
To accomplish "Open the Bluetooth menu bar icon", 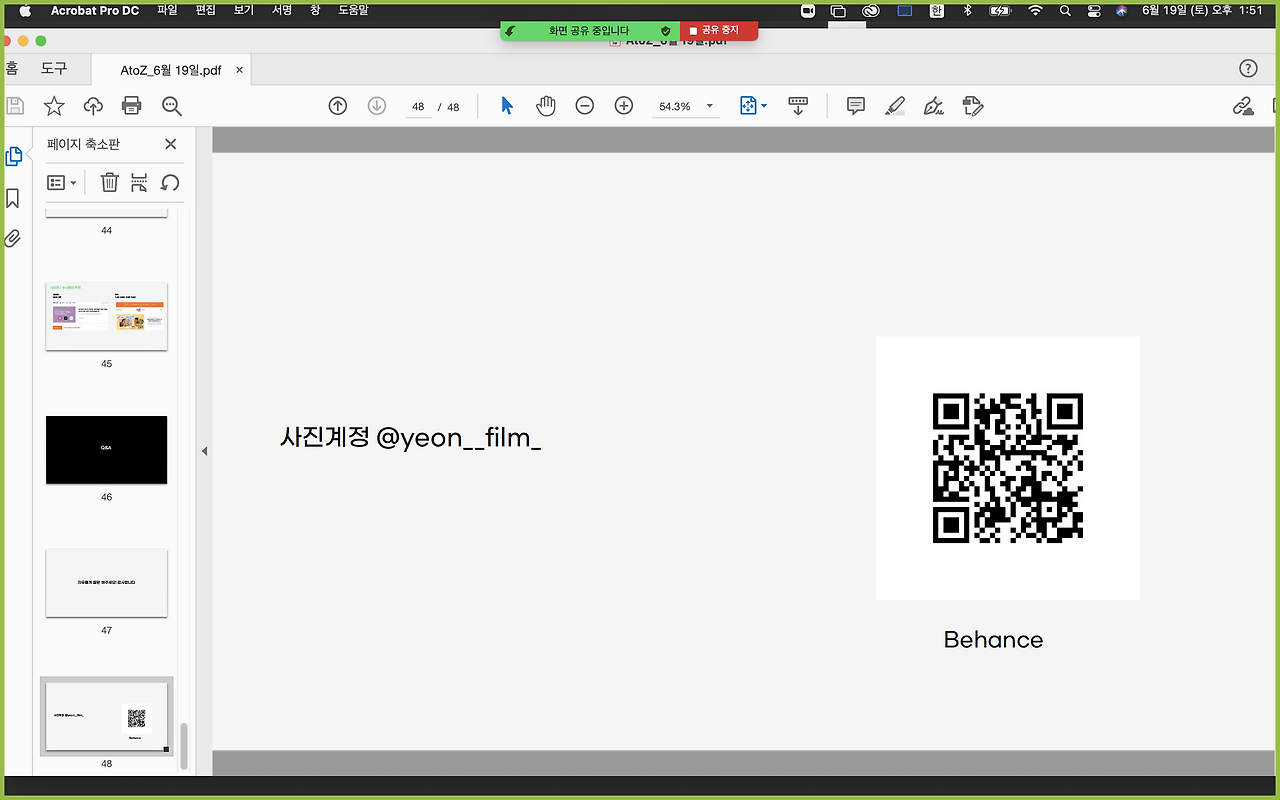I will (967, 10).
